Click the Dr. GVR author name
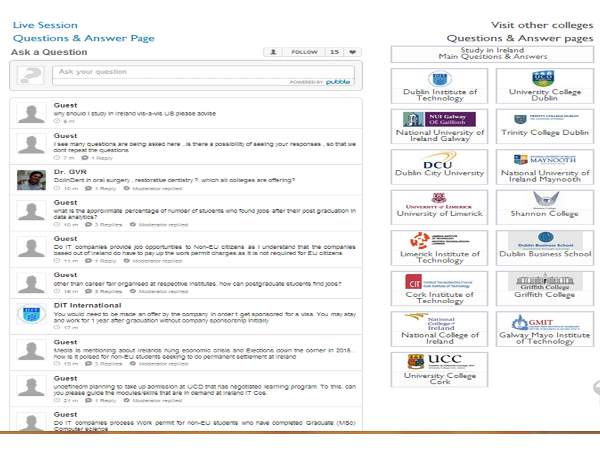 pyautogui.click(x=70, y=172)
